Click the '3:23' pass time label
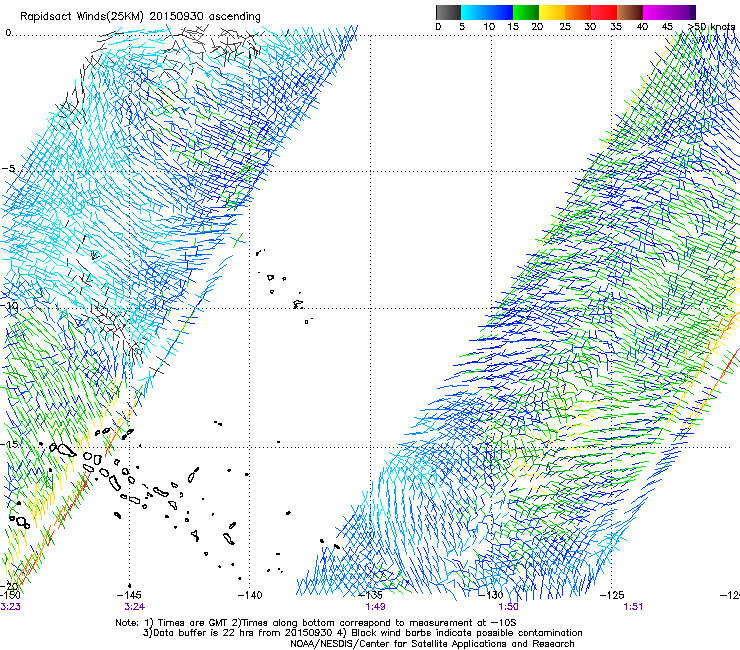This screenshot has width=740, height=650. click(x=10, y=607)
